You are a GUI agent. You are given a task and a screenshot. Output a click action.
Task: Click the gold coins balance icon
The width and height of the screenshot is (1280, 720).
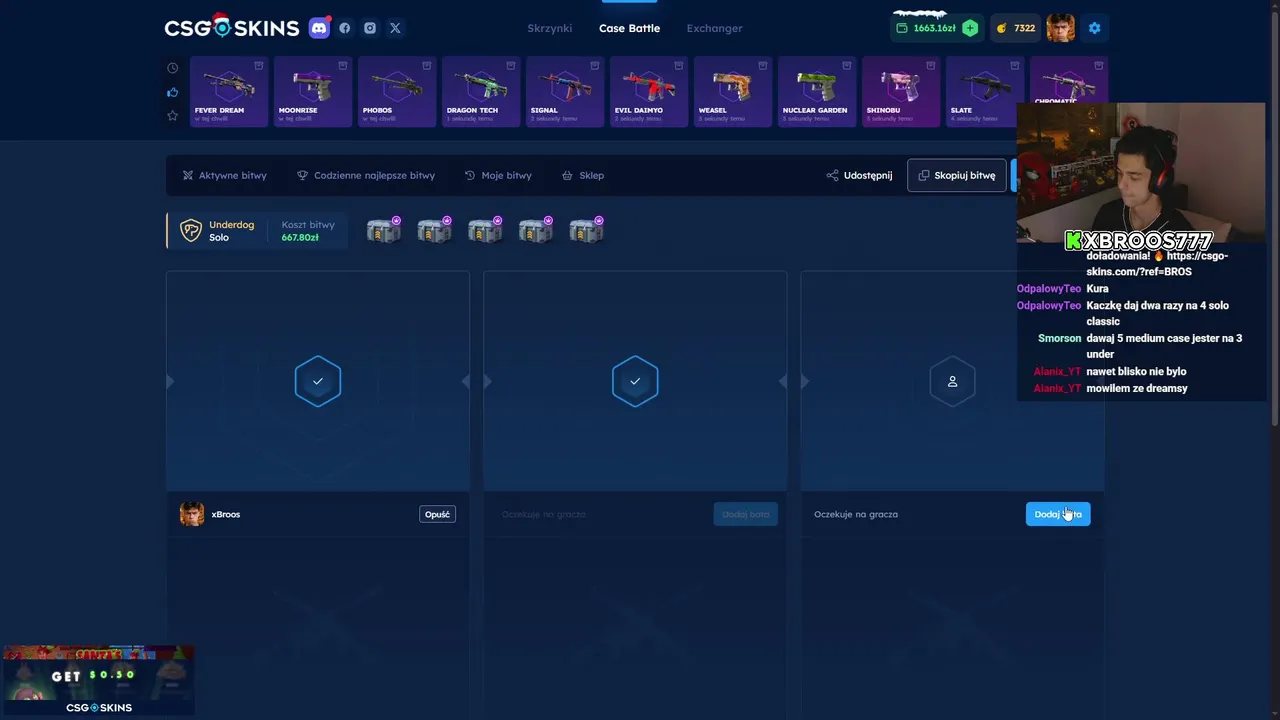(1001, 28)
